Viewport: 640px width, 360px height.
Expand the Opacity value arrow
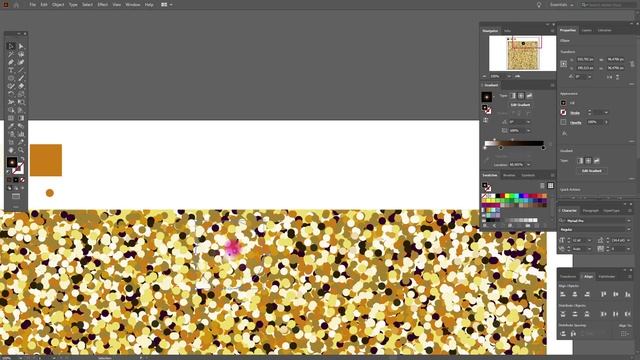pos(606,122)
